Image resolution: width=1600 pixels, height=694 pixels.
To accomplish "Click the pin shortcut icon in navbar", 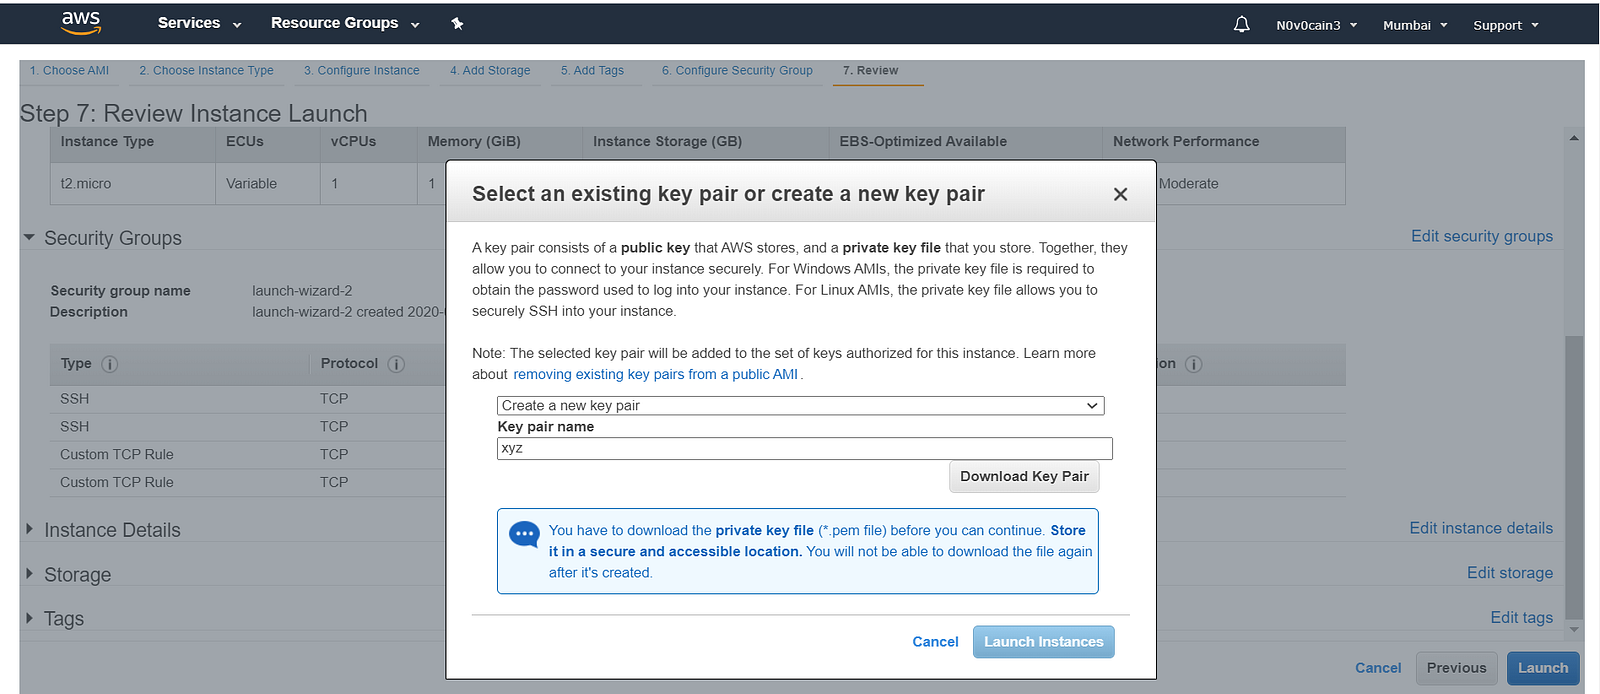I will pyautogui.click(x=457, y=23).
